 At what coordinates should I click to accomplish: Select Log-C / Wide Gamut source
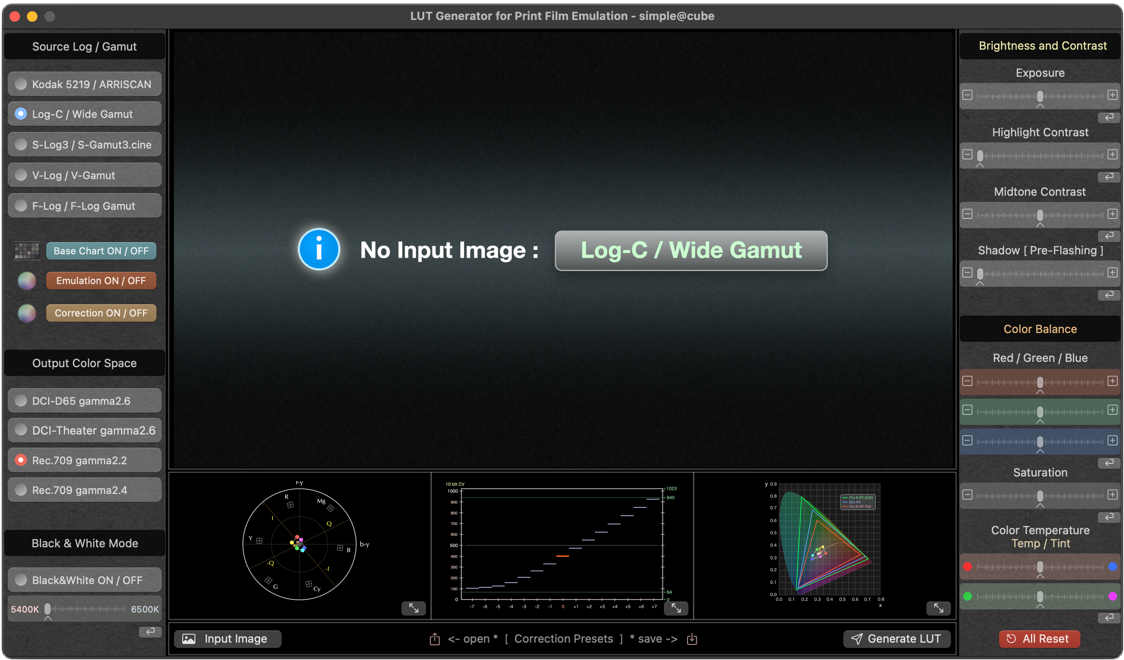(x=85, y=114)
